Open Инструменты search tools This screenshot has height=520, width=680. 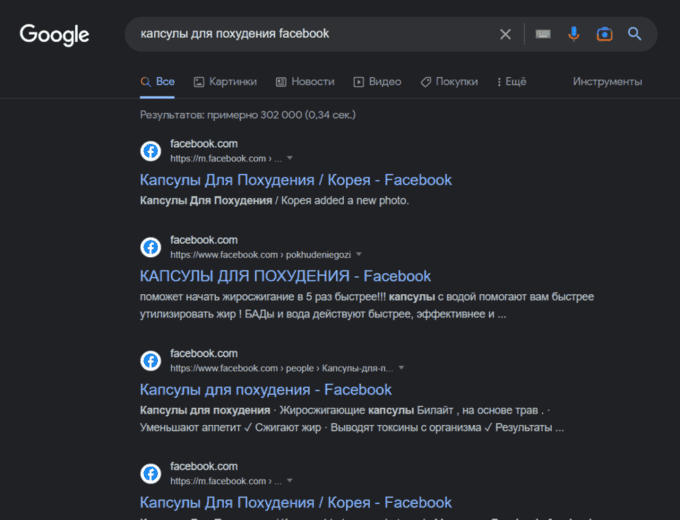607,82
